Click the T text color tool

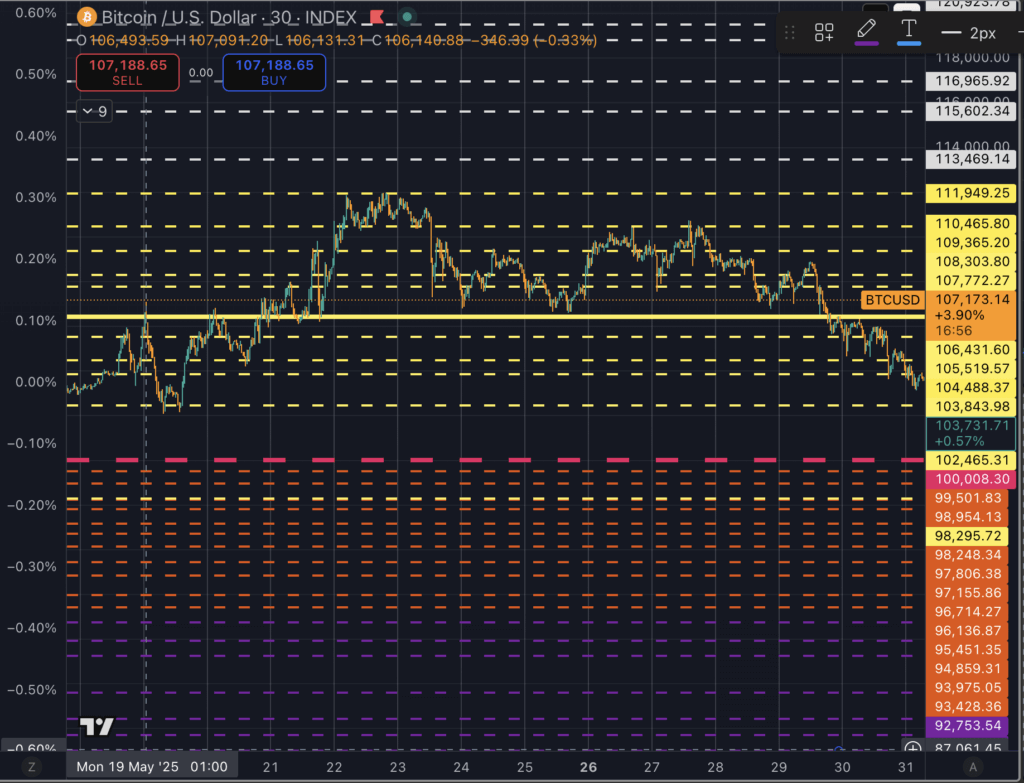pyautogui.click(x=908, y=32)
